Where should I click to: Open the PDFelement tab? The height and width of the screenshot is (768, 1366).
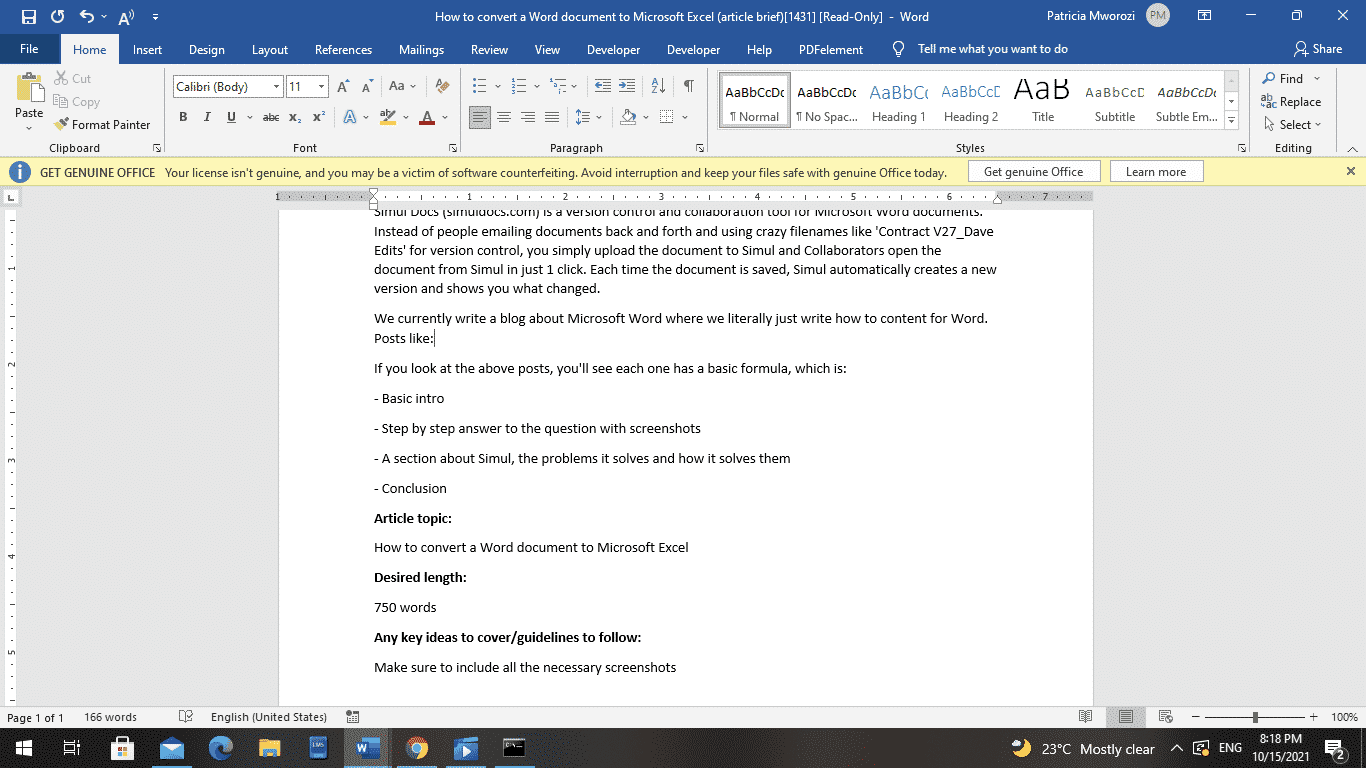coord(831,49)
